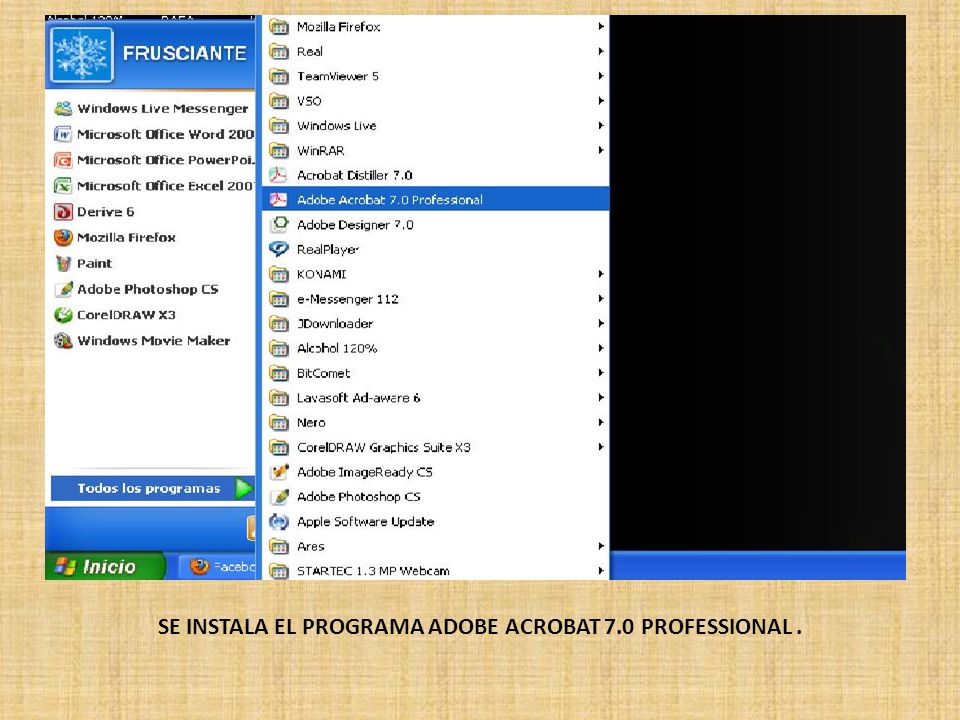This screenshot has width=960, height=720.
Task: Select CorelDRAW Graphics Suite X3 label
Action: click(x=384, y=447)
